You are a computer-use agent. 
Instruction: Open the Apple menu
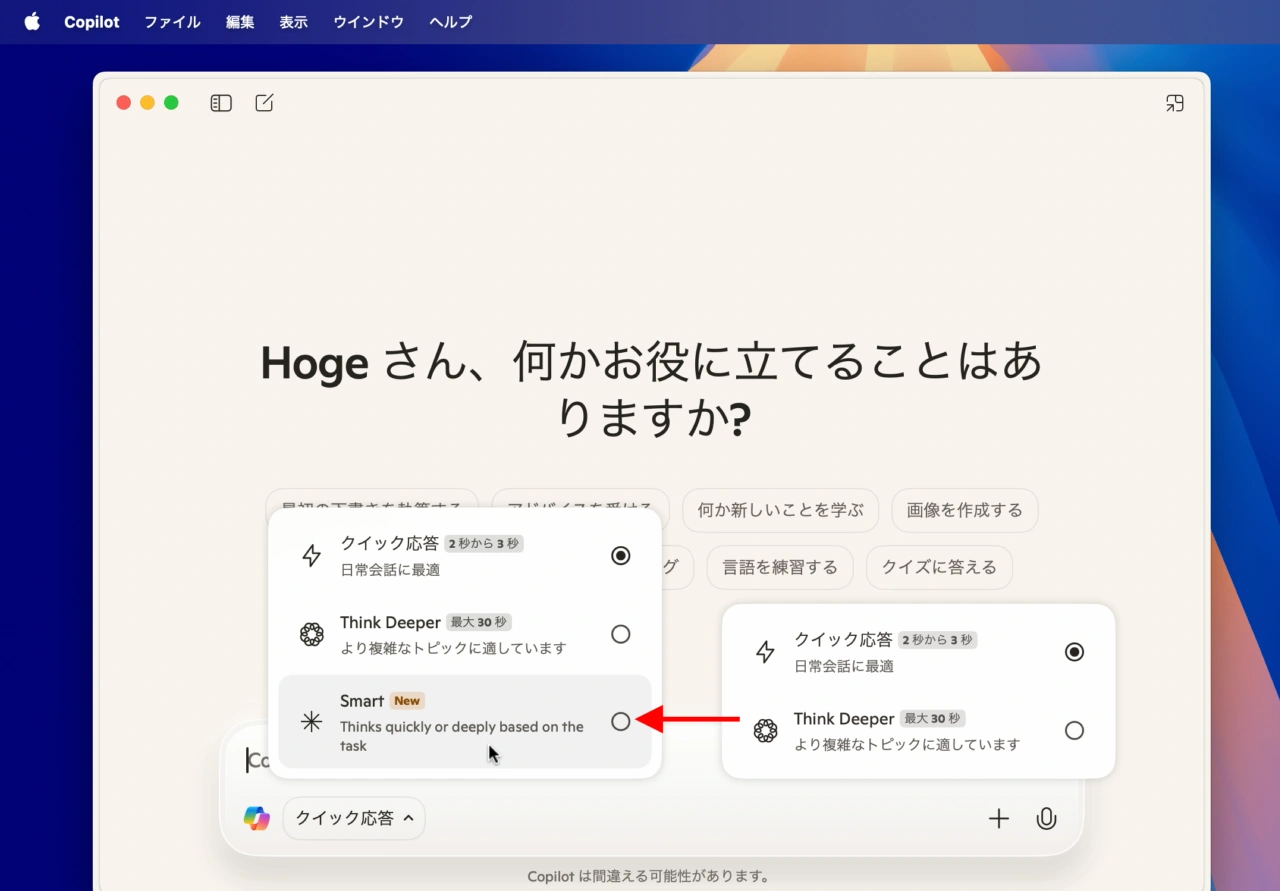click(31, 21)
